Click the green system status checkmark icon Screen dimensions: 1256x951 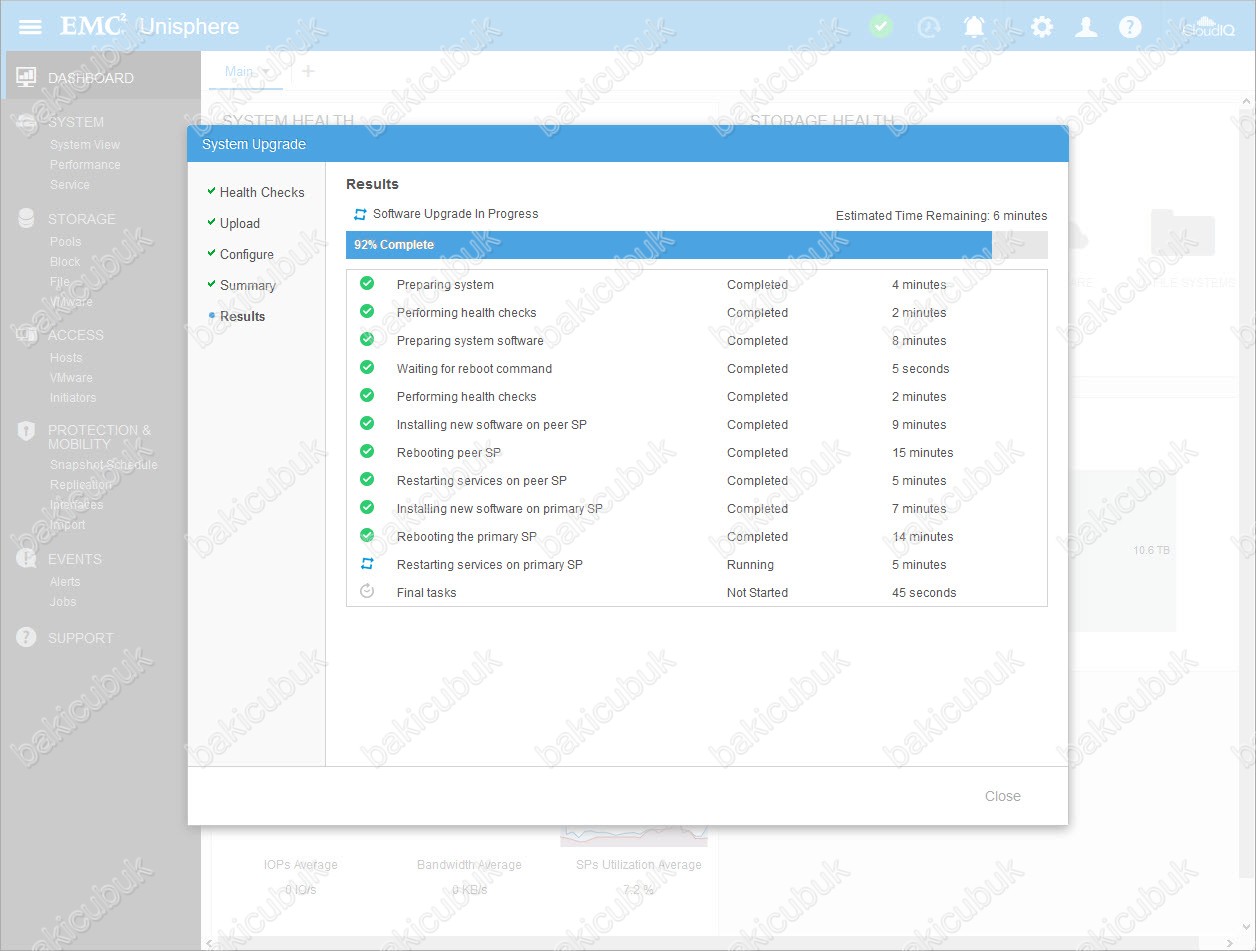pyautogui.click(x=881, y=26)
